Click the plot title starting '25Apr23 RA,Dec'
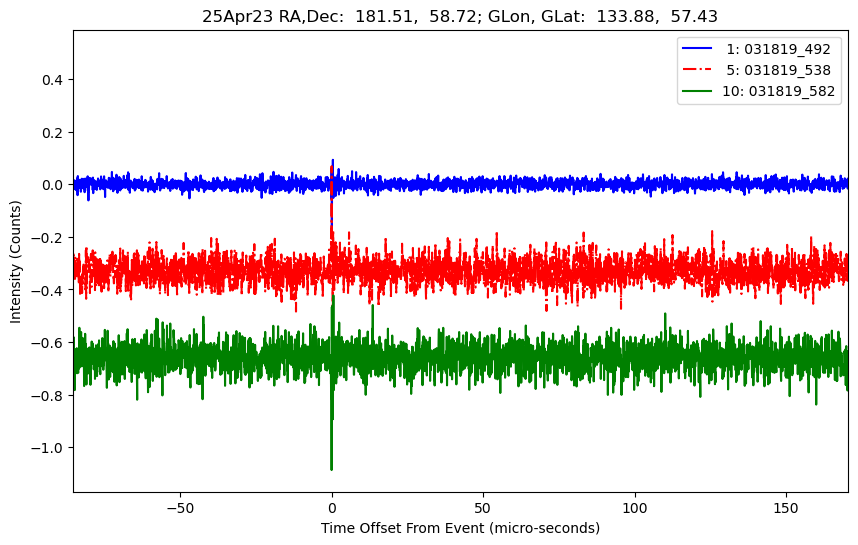Image resolution: width=858 pixels, height=545 pixels. point(460,16)
